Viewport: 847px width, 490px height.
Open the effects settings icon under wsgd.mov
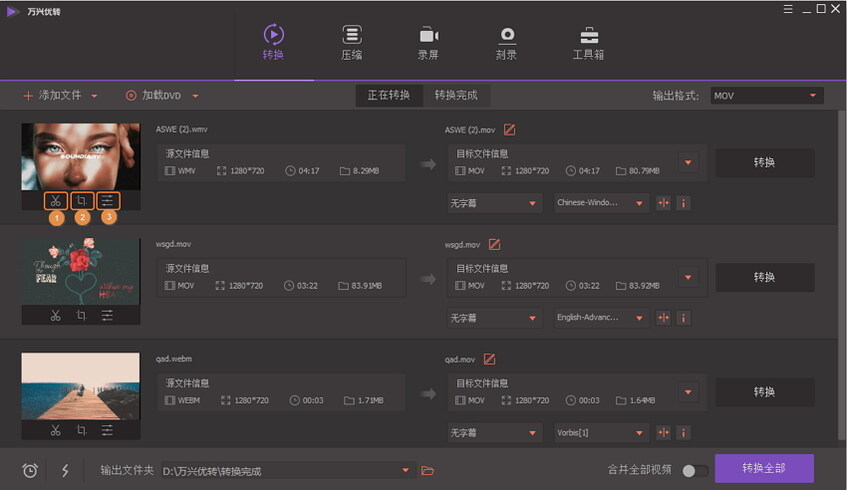pyautogui.click(x=107, y=316)
